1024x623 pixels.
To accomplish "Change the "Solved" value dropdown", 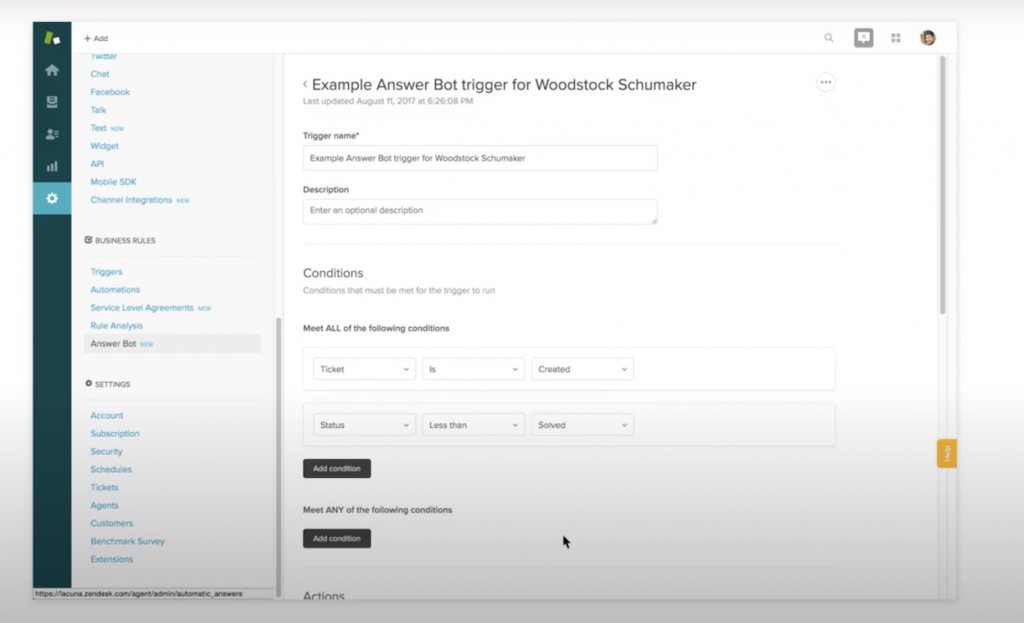I will click(581, 424).
